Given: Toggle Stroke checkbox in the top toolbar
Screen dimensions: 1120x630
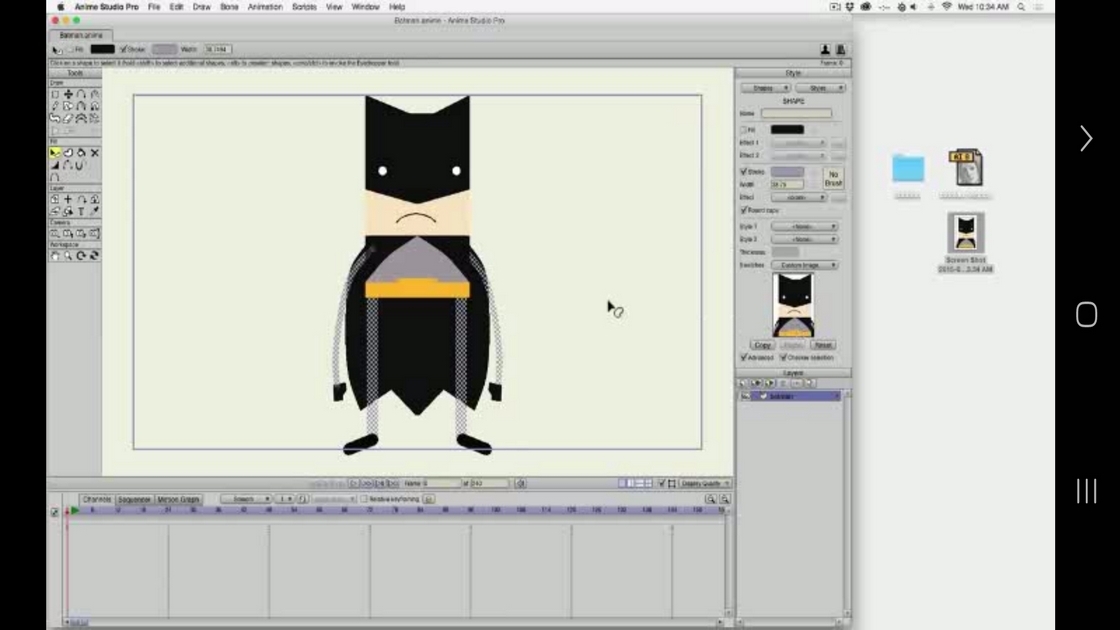Looking at the screenshot, I should coord(123,49).
